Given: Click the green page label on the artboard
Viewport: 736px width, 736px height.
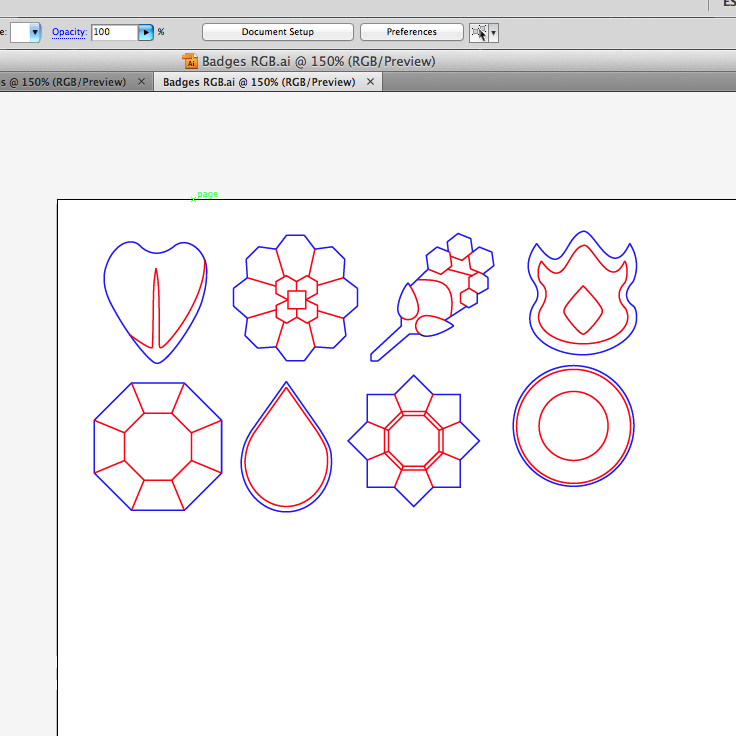Looking at the screenshot, I should (x=207, y=194).
